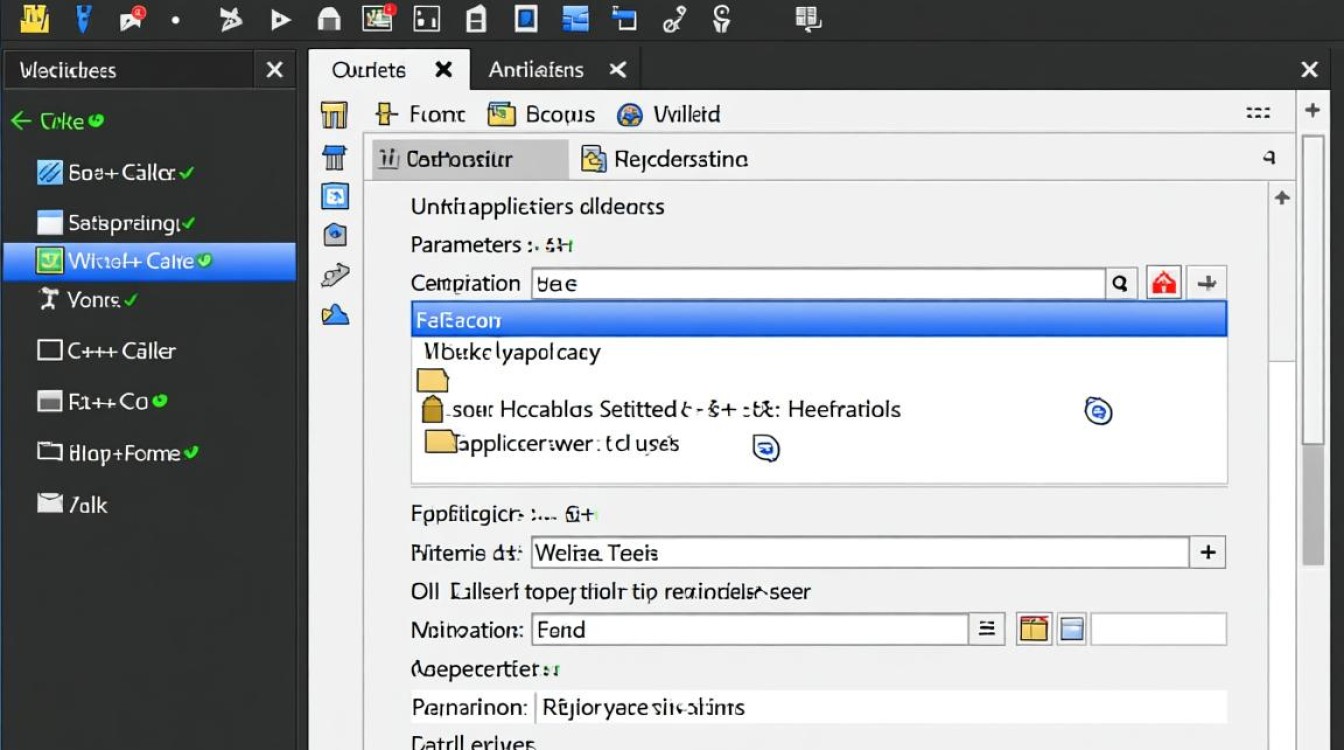Viewport: 1344px width, 750px height.
Task: Click the magnifier icon in Cempiation field
Action: (1121, 284)
